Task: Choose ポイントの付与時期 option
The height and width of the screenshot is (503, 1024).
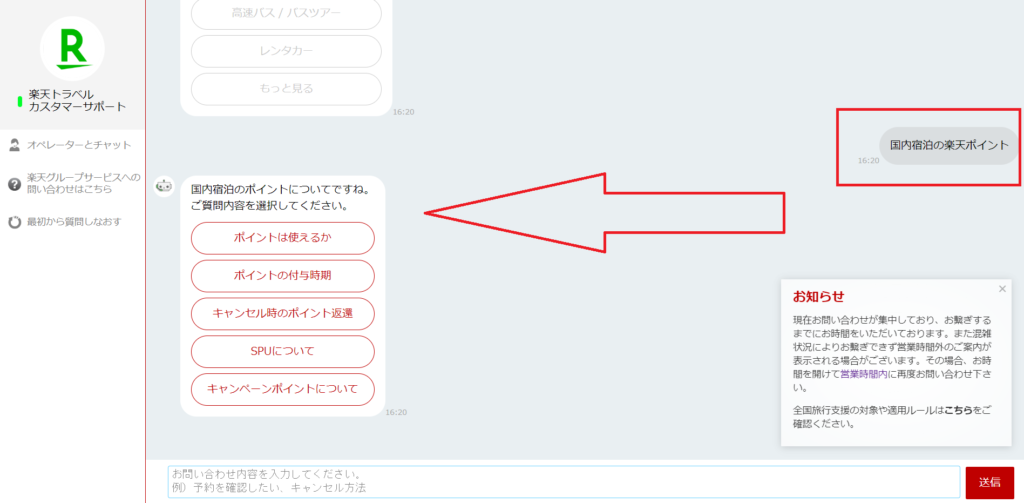Action: pos(283,276)
